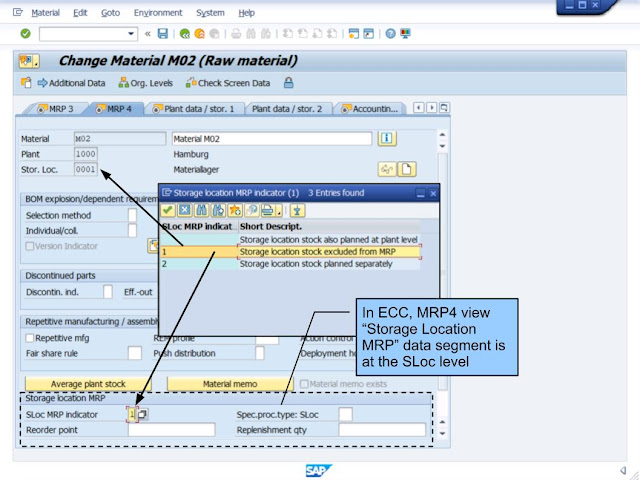Click the Material memo button
The width and height of the screenshot is (640, 480).
tap(230, 384)
